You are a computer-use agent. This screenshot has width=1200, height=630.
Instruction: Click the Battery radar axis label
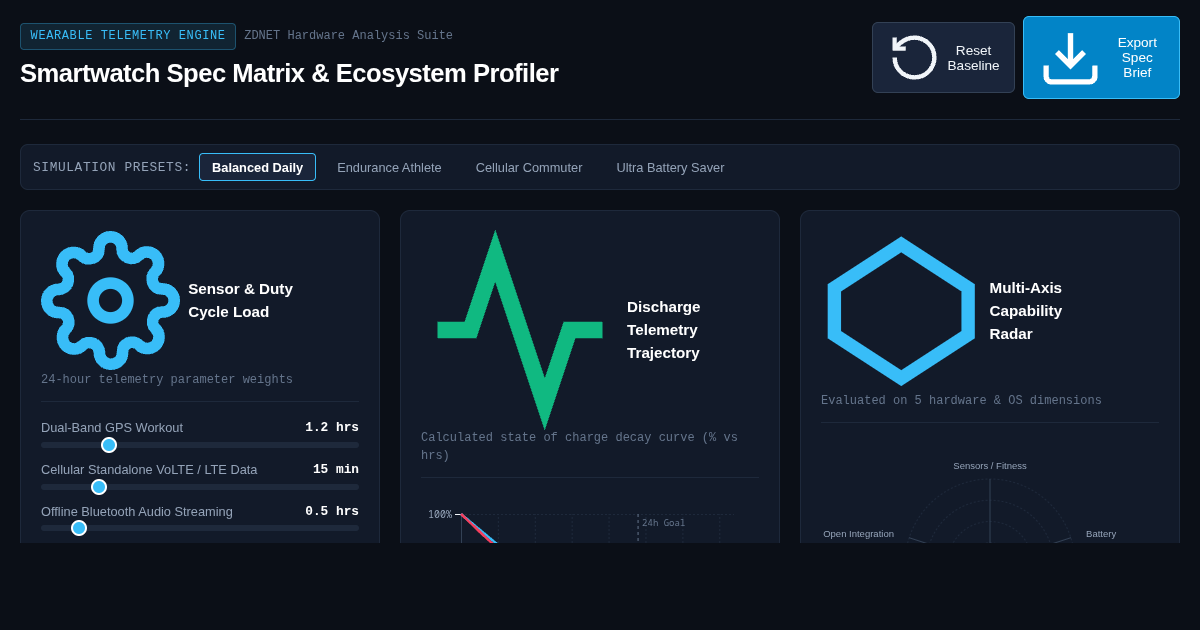tap(1101, 534)
